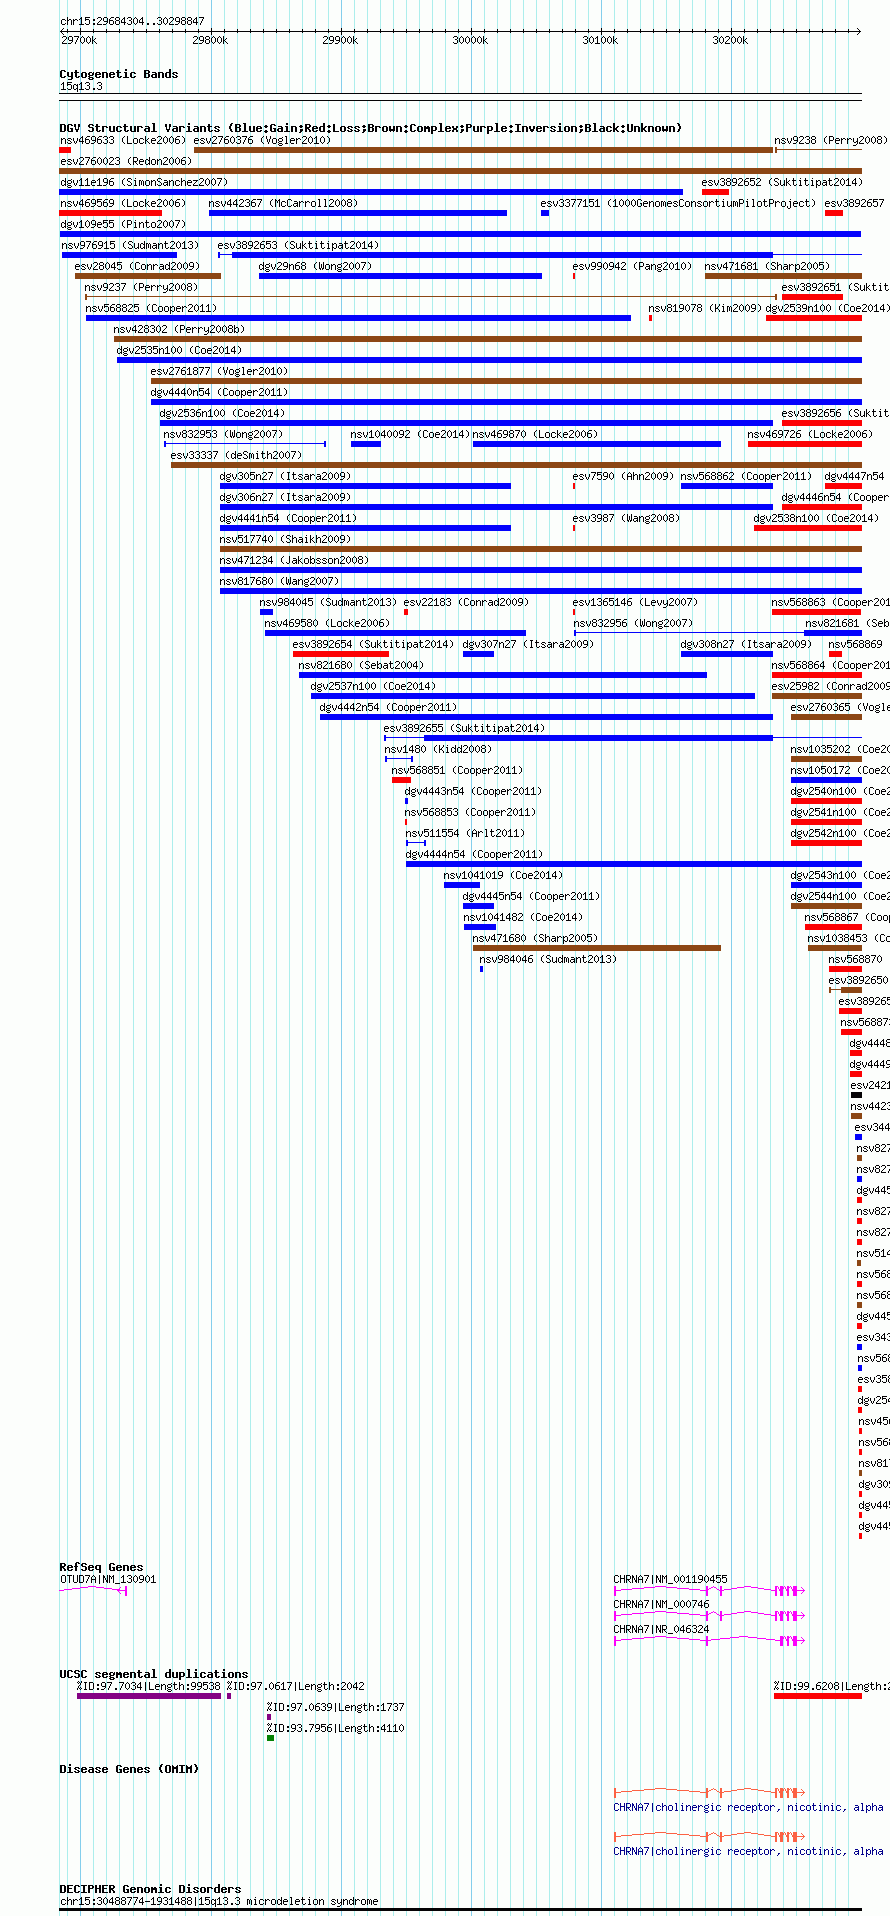
Task: Select variant nsv511554 (Arlt2011)
Action: 465,834
